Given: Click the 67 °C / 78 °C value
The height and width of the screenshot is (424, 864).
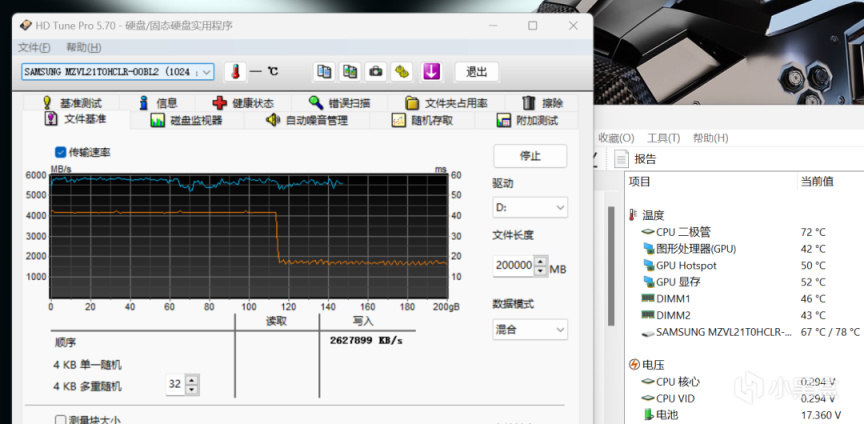Looking at the screenshot, I should coord(830,332).
